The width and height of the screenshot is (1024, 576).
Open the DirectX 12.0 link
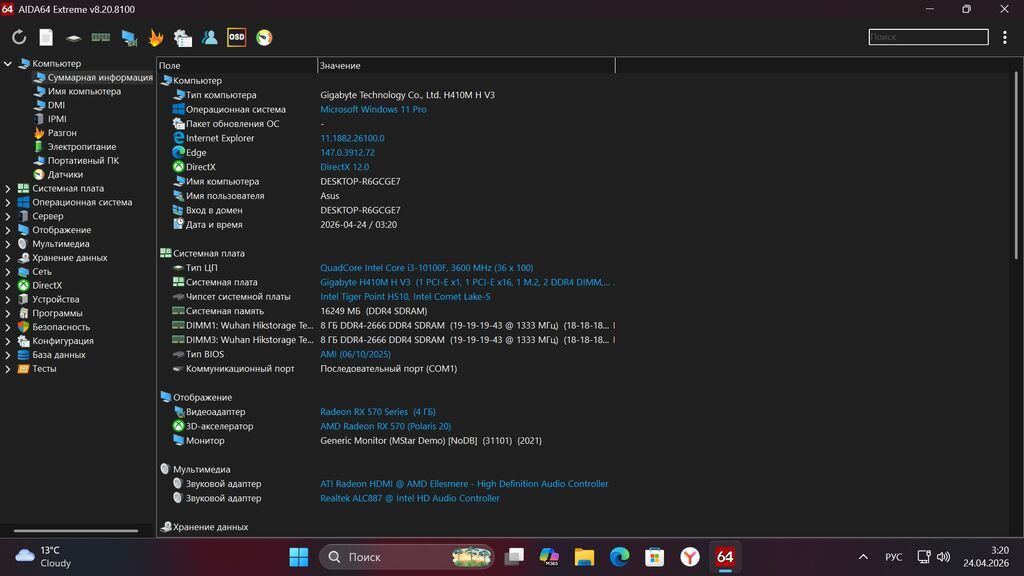(344, 167)
